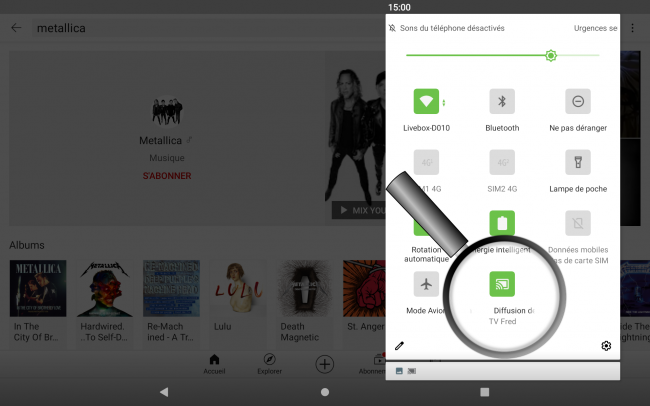Tap the muted bell icon
The height and width of the screenshot is (406, 650).
[x=392, y=28]
